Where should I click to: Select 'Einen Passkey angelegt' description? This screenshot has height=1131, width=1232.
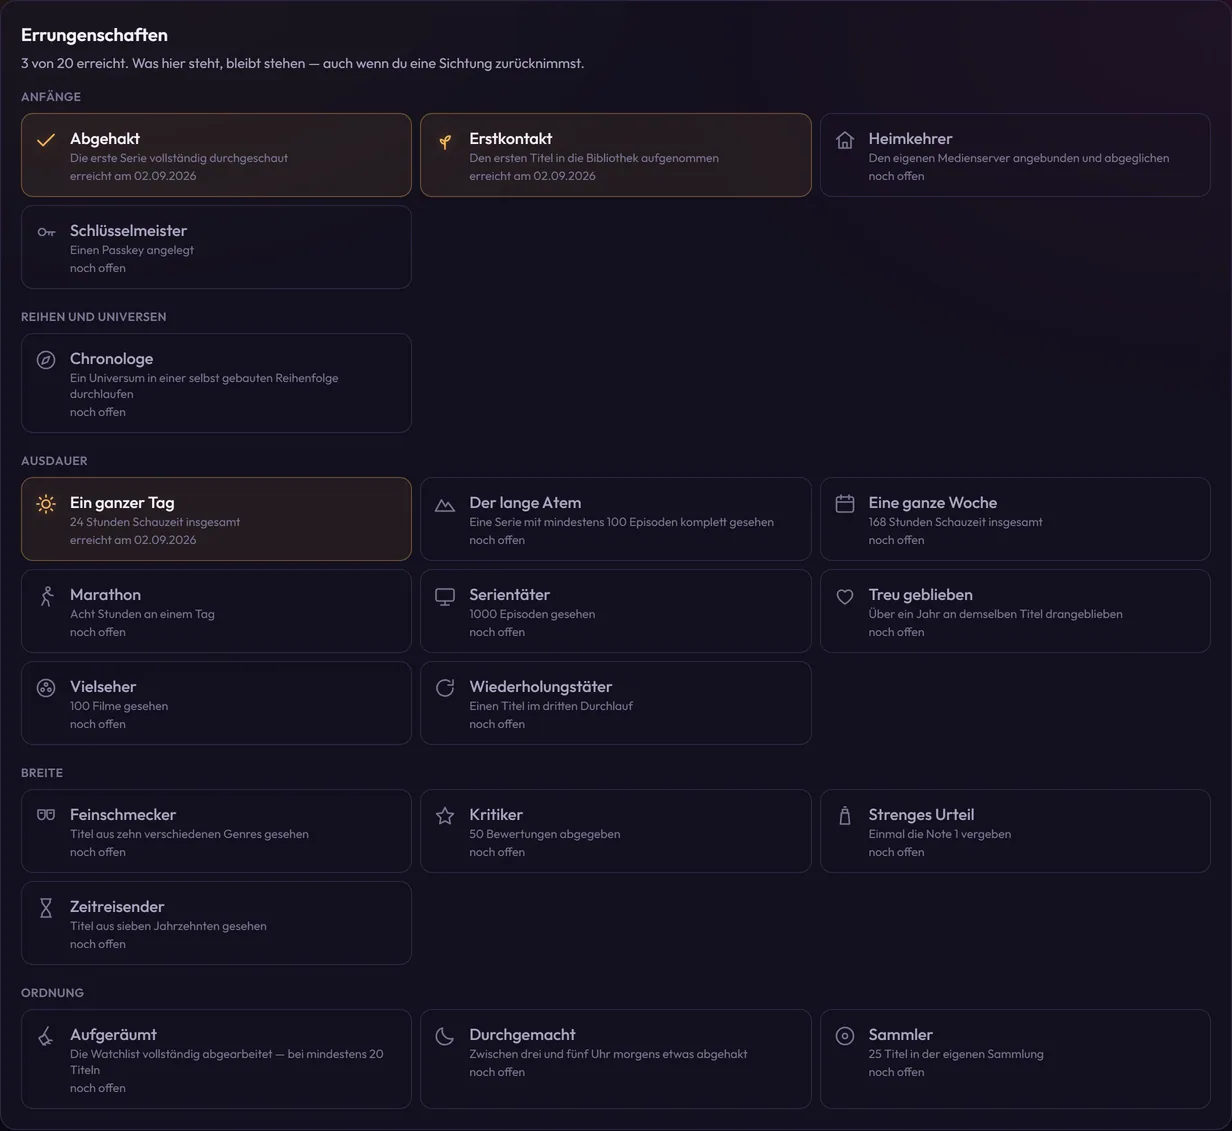[x=132, y=250]
